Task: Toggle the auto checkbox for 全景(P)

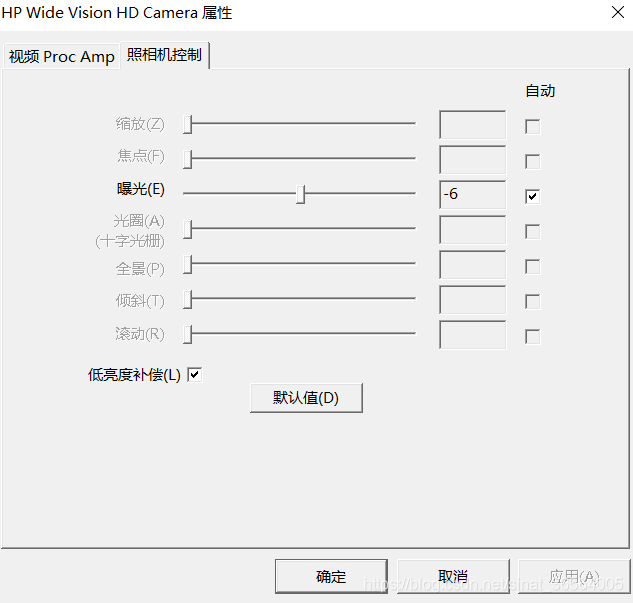Action: point(532,266)
